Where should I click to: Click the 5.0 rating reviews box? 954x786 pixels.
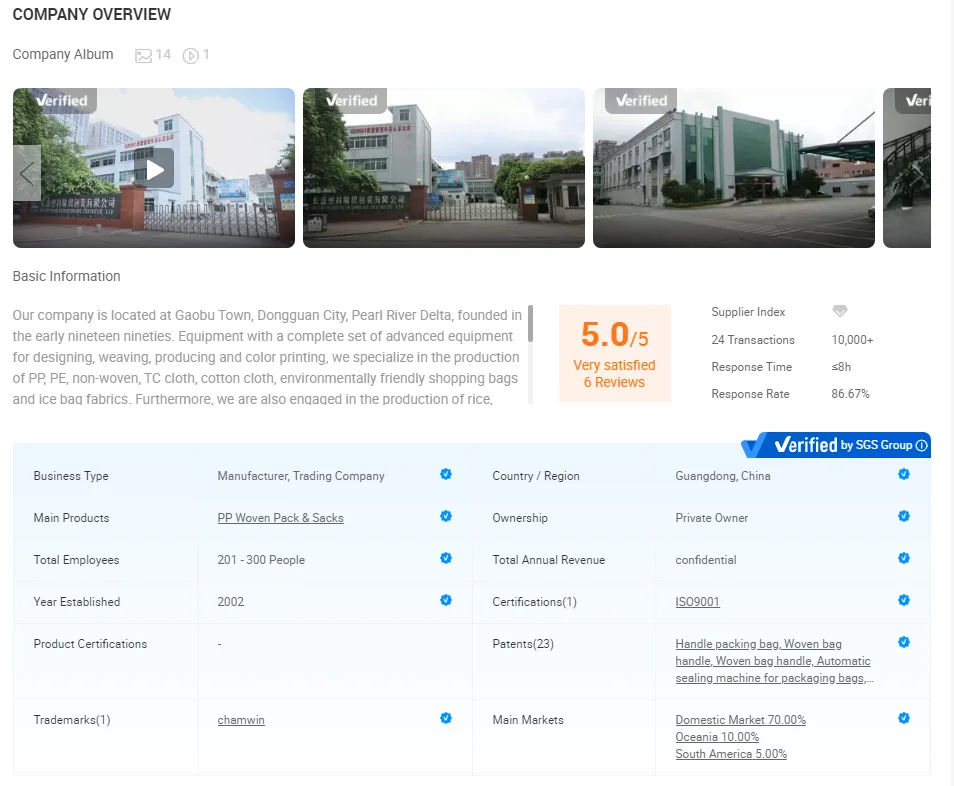[x=614, y=354]
